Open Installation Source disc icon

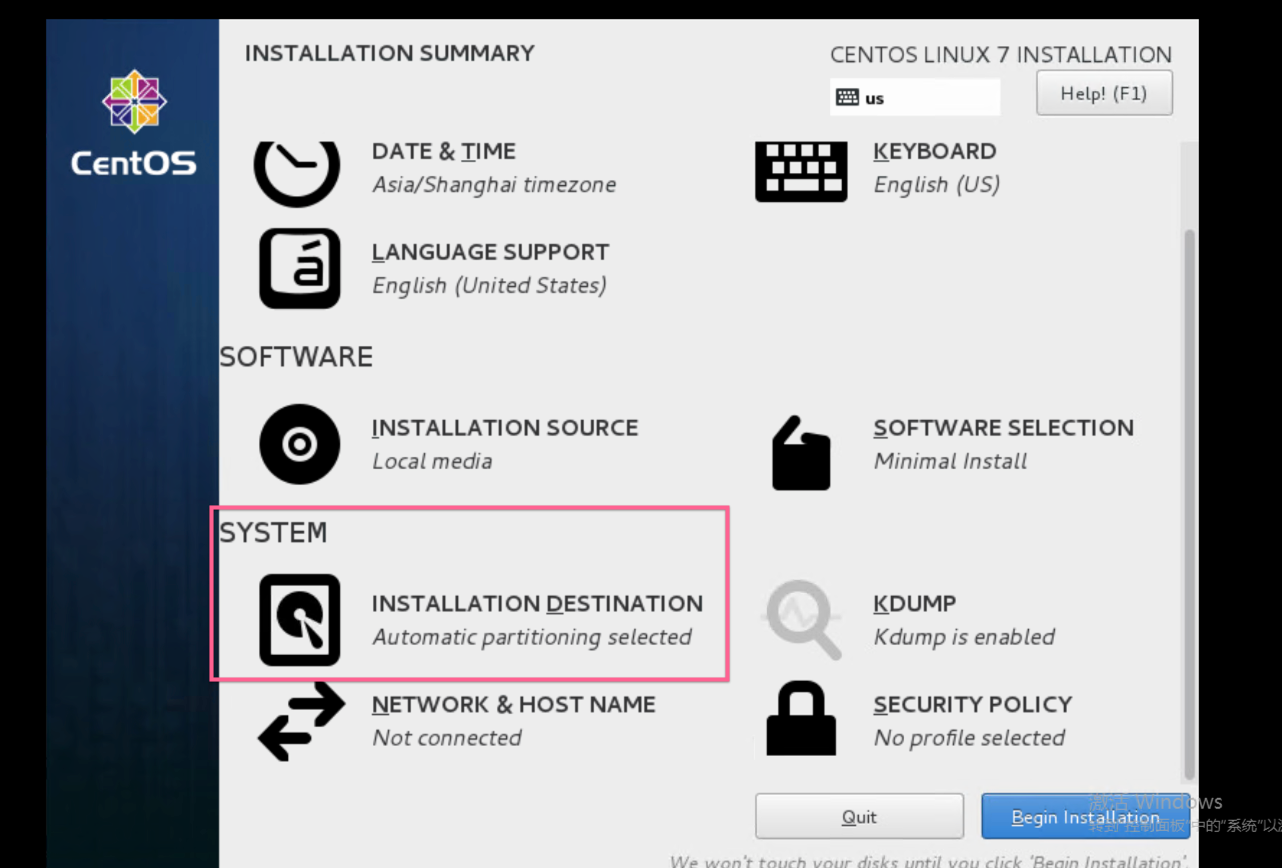pos(299,444)
